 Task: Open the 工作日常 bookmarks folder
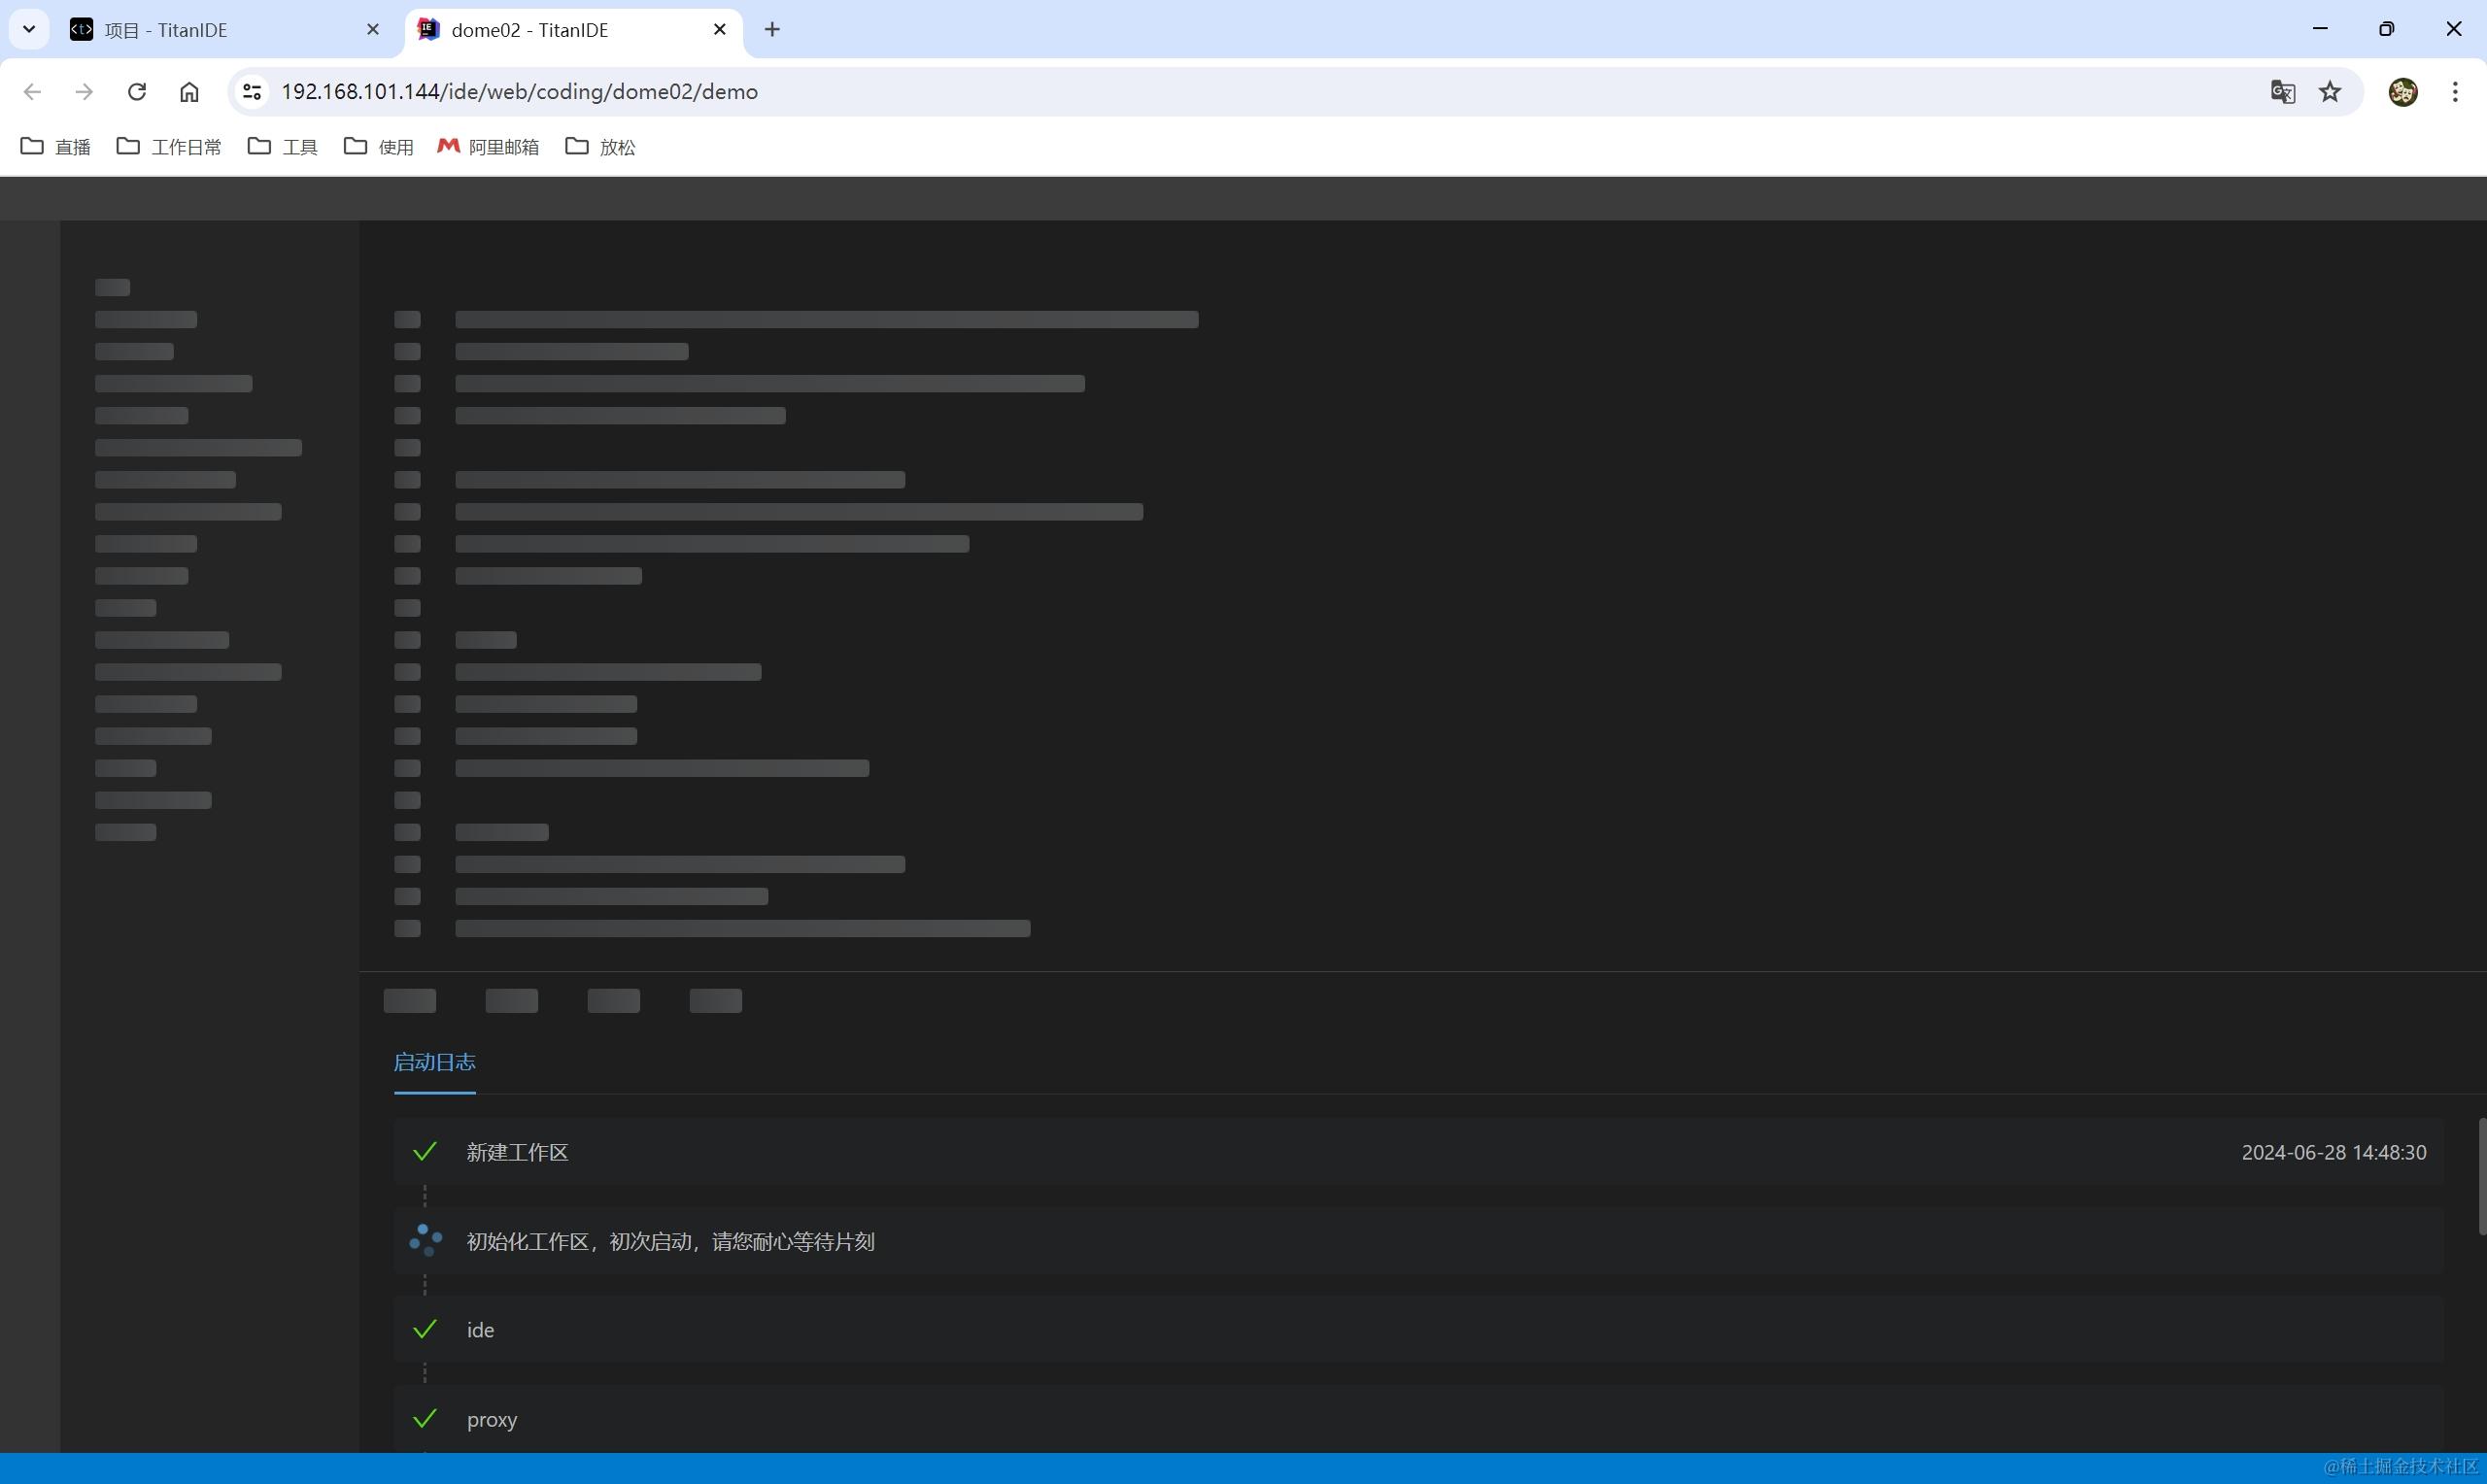click(x=169, y=147)
